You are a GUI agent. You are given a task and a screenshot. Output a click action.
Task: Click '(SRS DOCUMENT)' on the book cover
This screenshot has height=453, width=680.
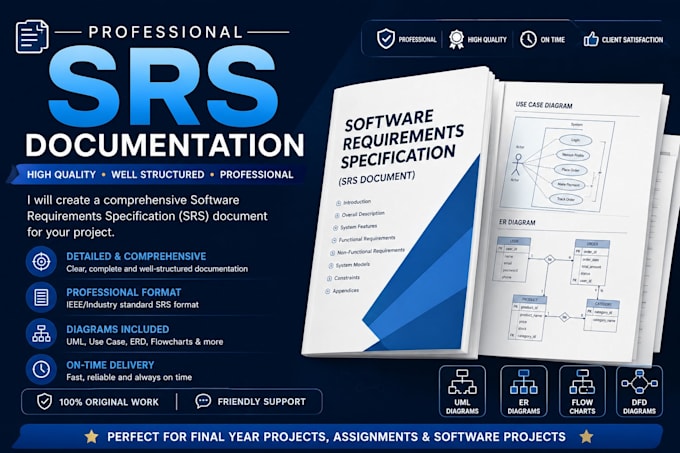(x=376, y=178)
